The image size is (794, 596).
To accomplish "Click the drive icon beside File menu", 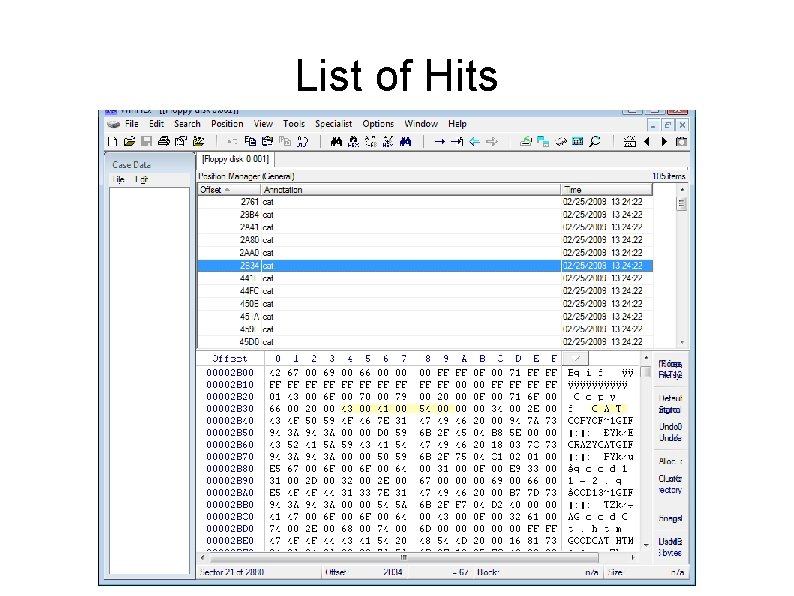I will pos(113,124).
